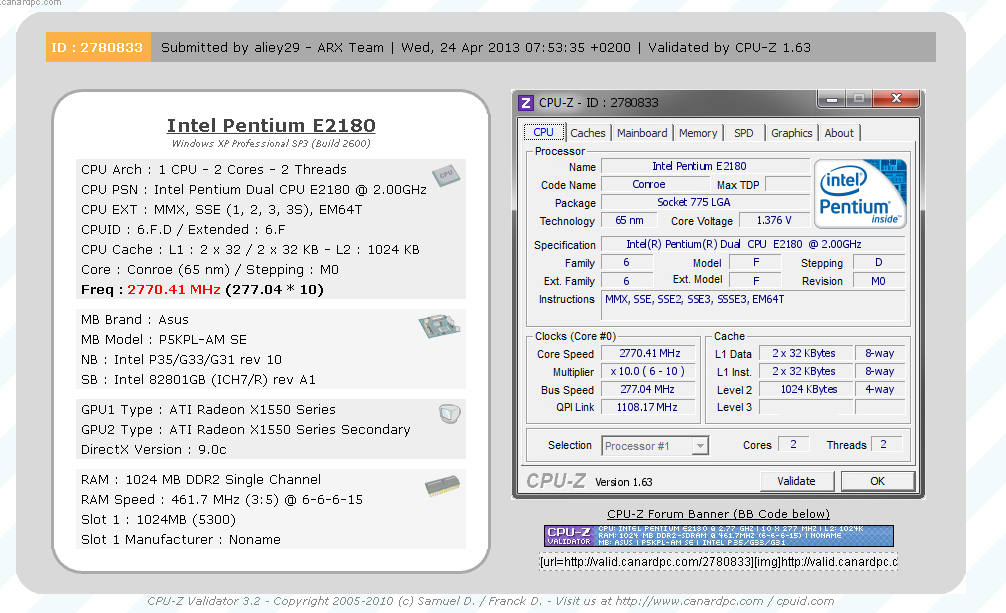The image size is (1006, 613).
Task: Click the Core Voltage value 1.376 V
Action: 774,220
